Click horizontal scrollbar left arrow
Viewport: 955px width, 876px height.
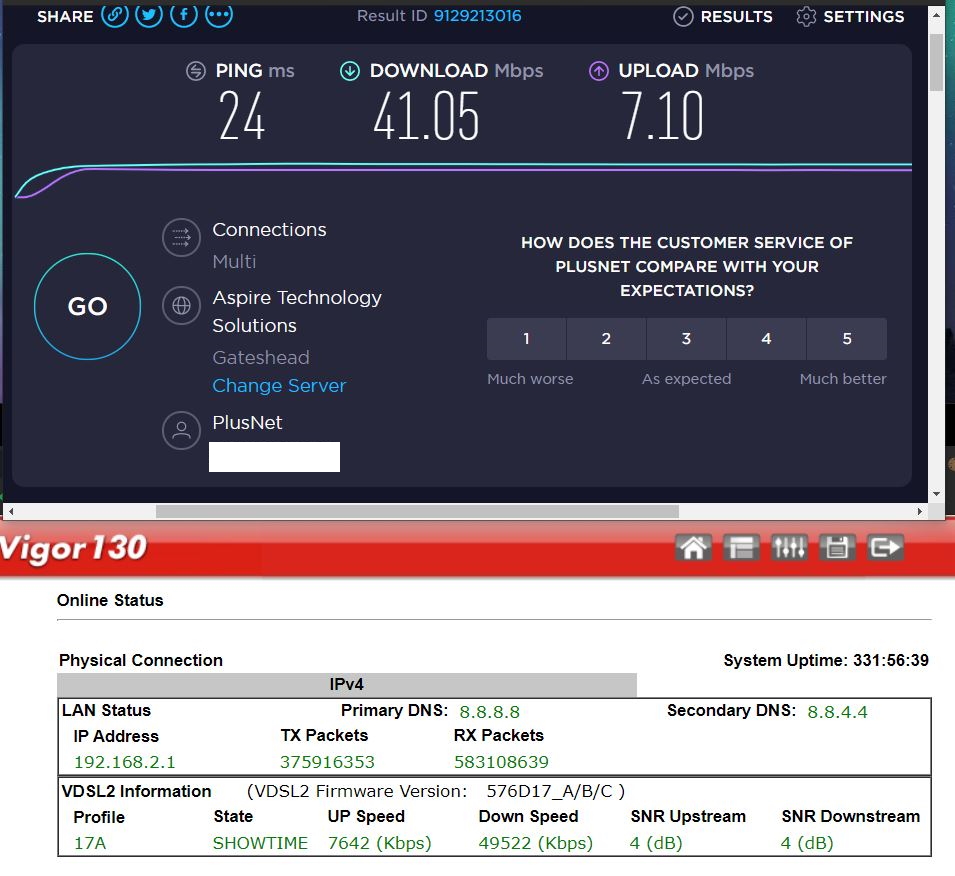[x=11, y=512]
